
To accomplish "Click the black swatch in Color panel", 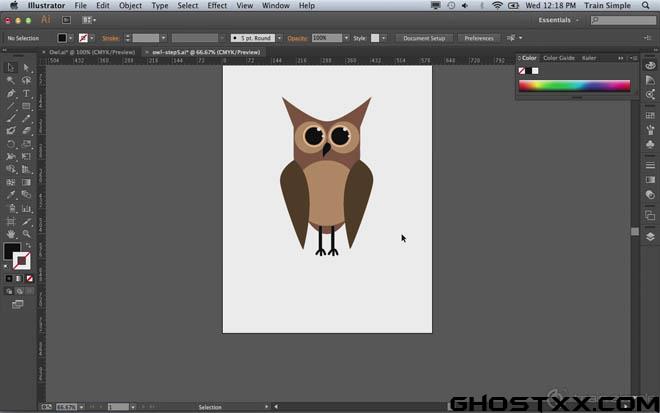I will point(528,71).
